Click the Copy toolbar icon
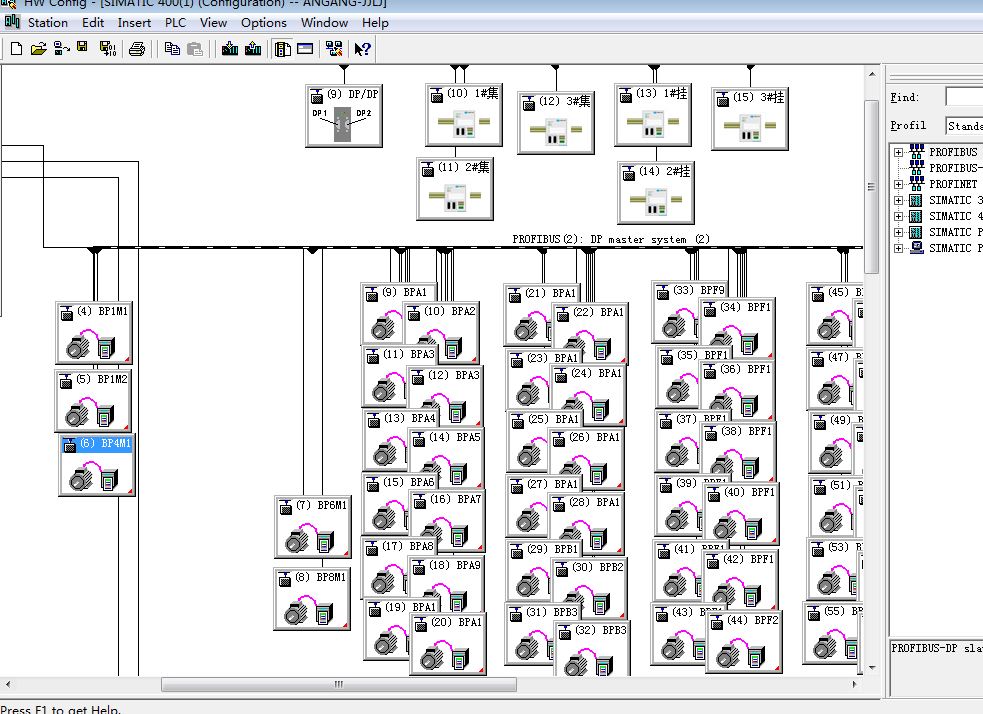This screenshot has width=983, height=714. pyautogui.click(x=172, y=49)
